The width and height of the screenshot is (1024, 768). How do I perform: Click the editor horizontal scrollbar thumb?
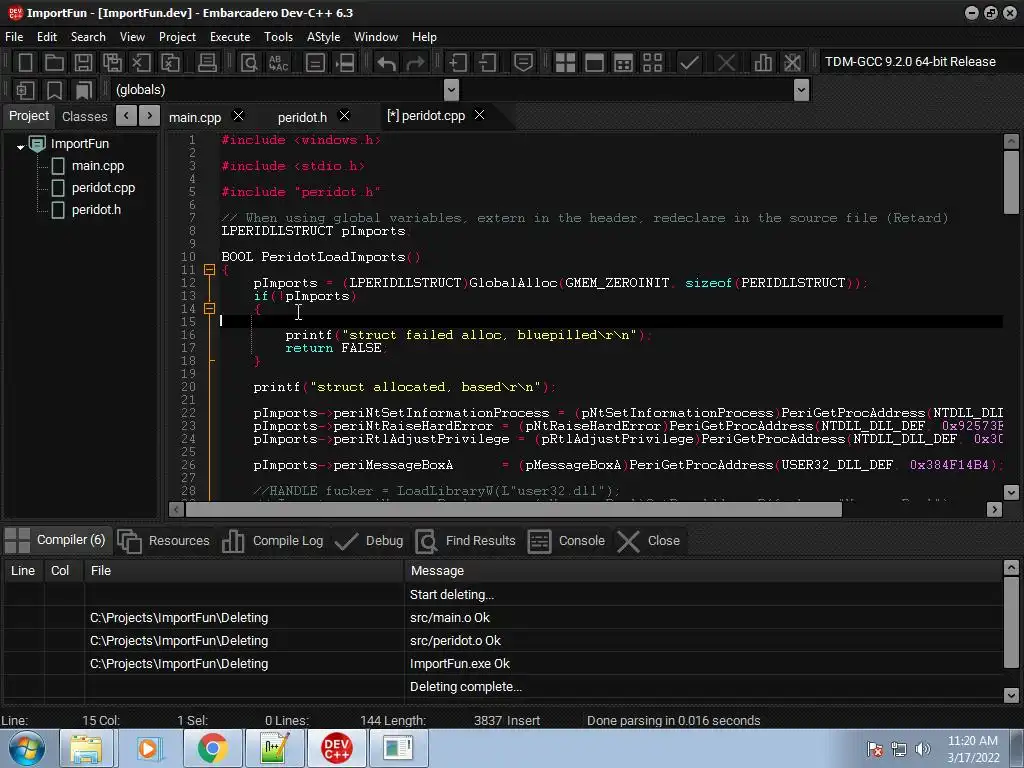(513, 509)
